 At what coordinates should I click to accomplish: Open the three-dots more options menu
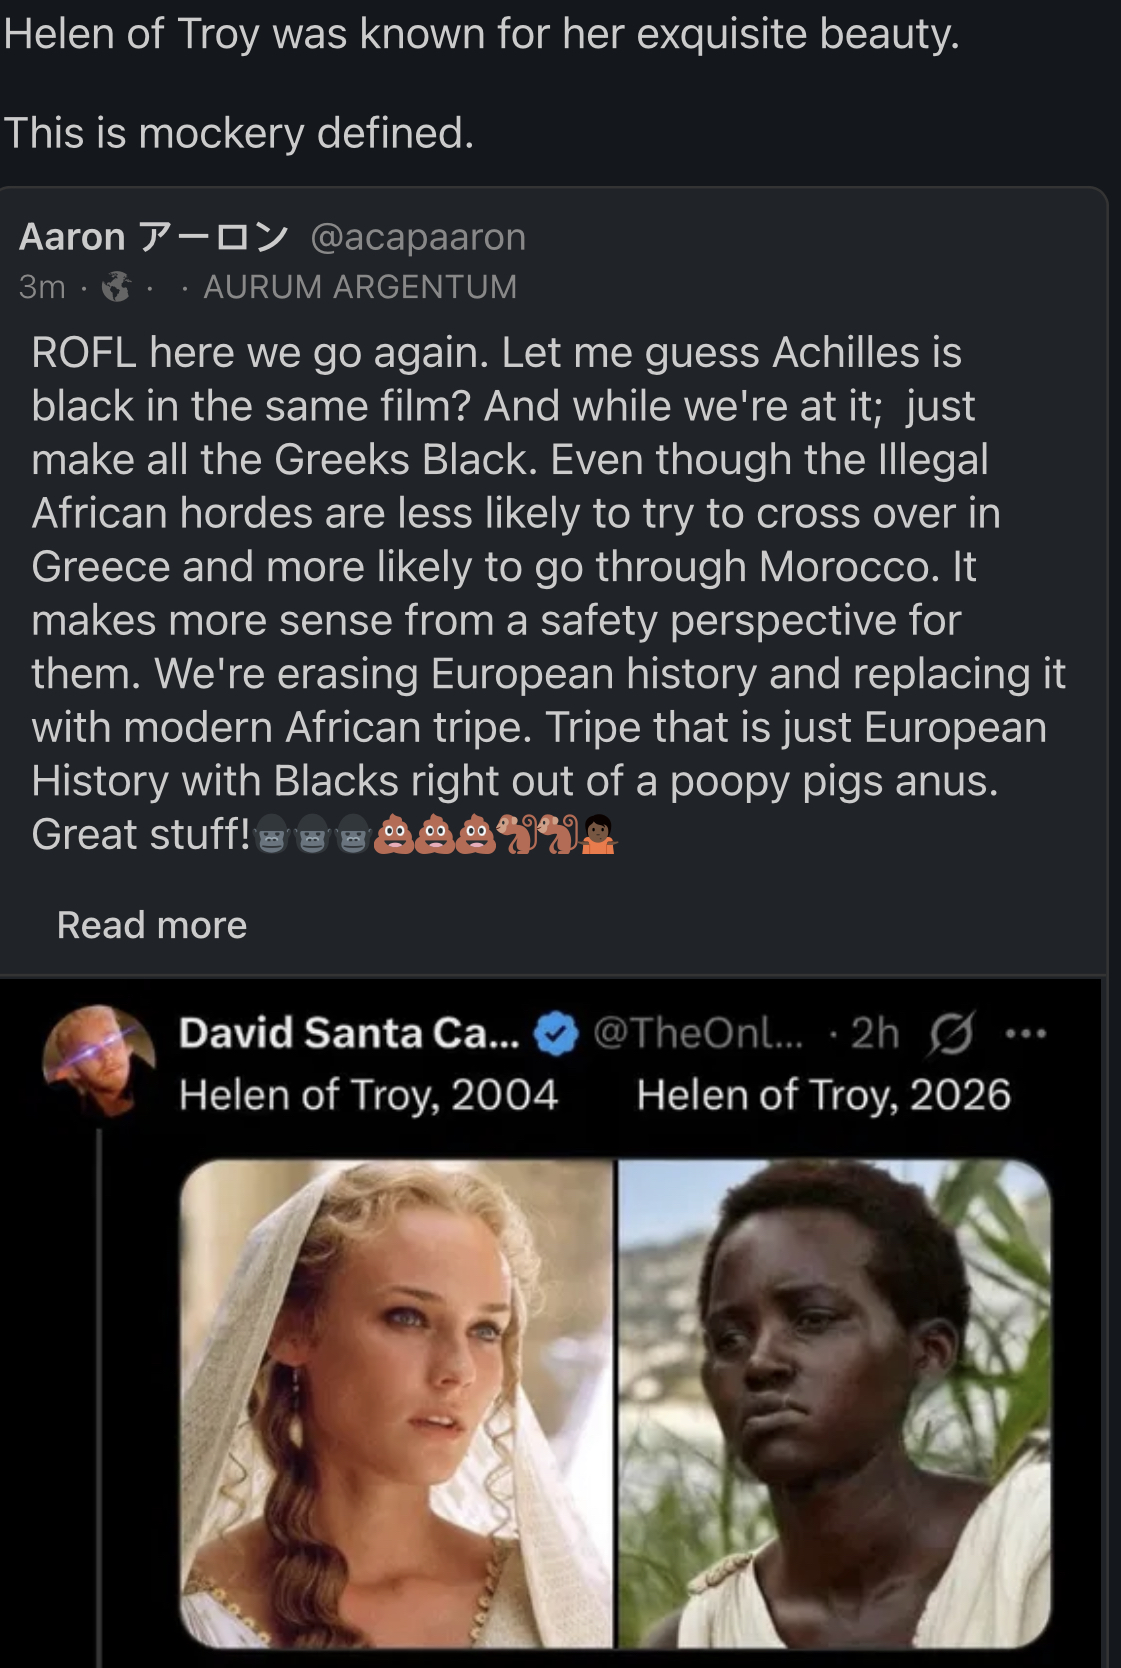click(1026, 1033)
